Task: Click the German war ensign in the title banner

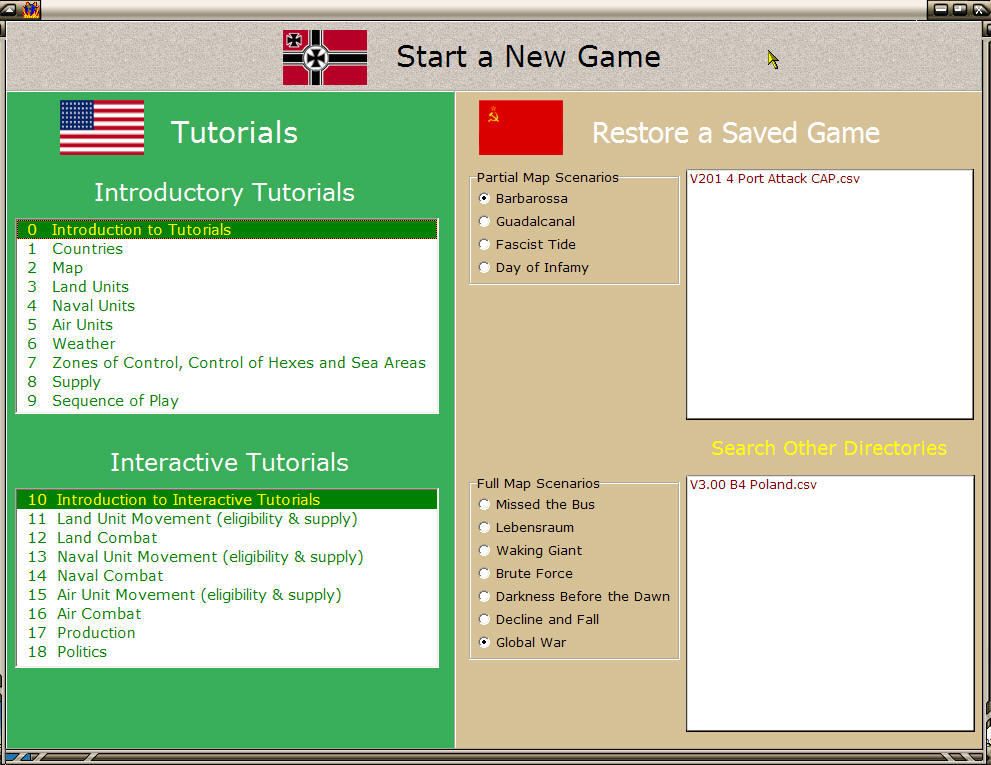Action: pyautogui.click(x=324, y=56)
